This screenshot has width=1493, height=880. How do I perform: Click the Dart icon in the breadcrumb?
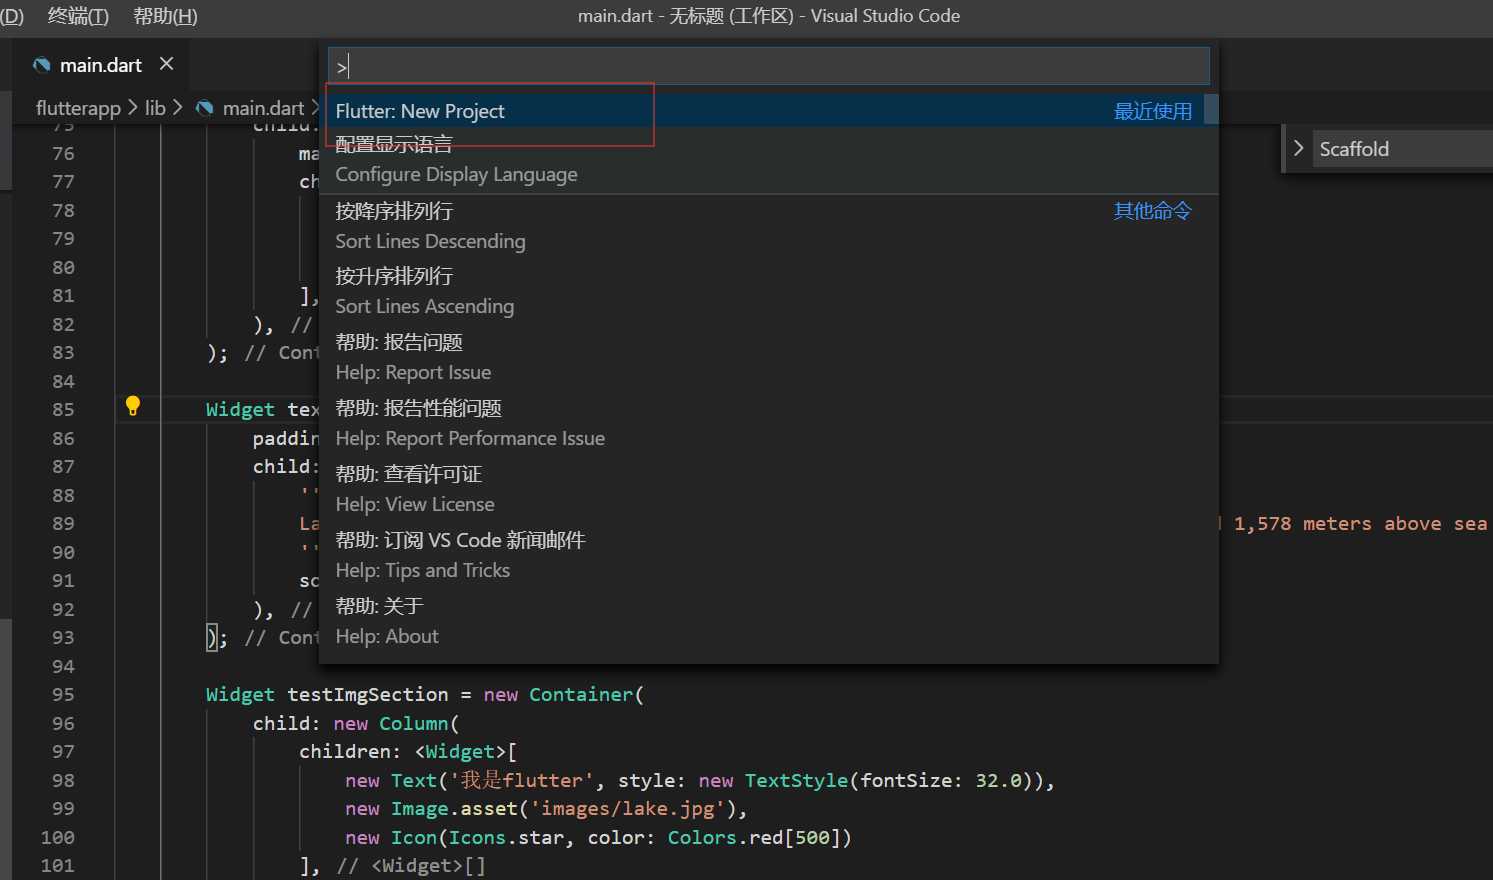coord(205,108)
